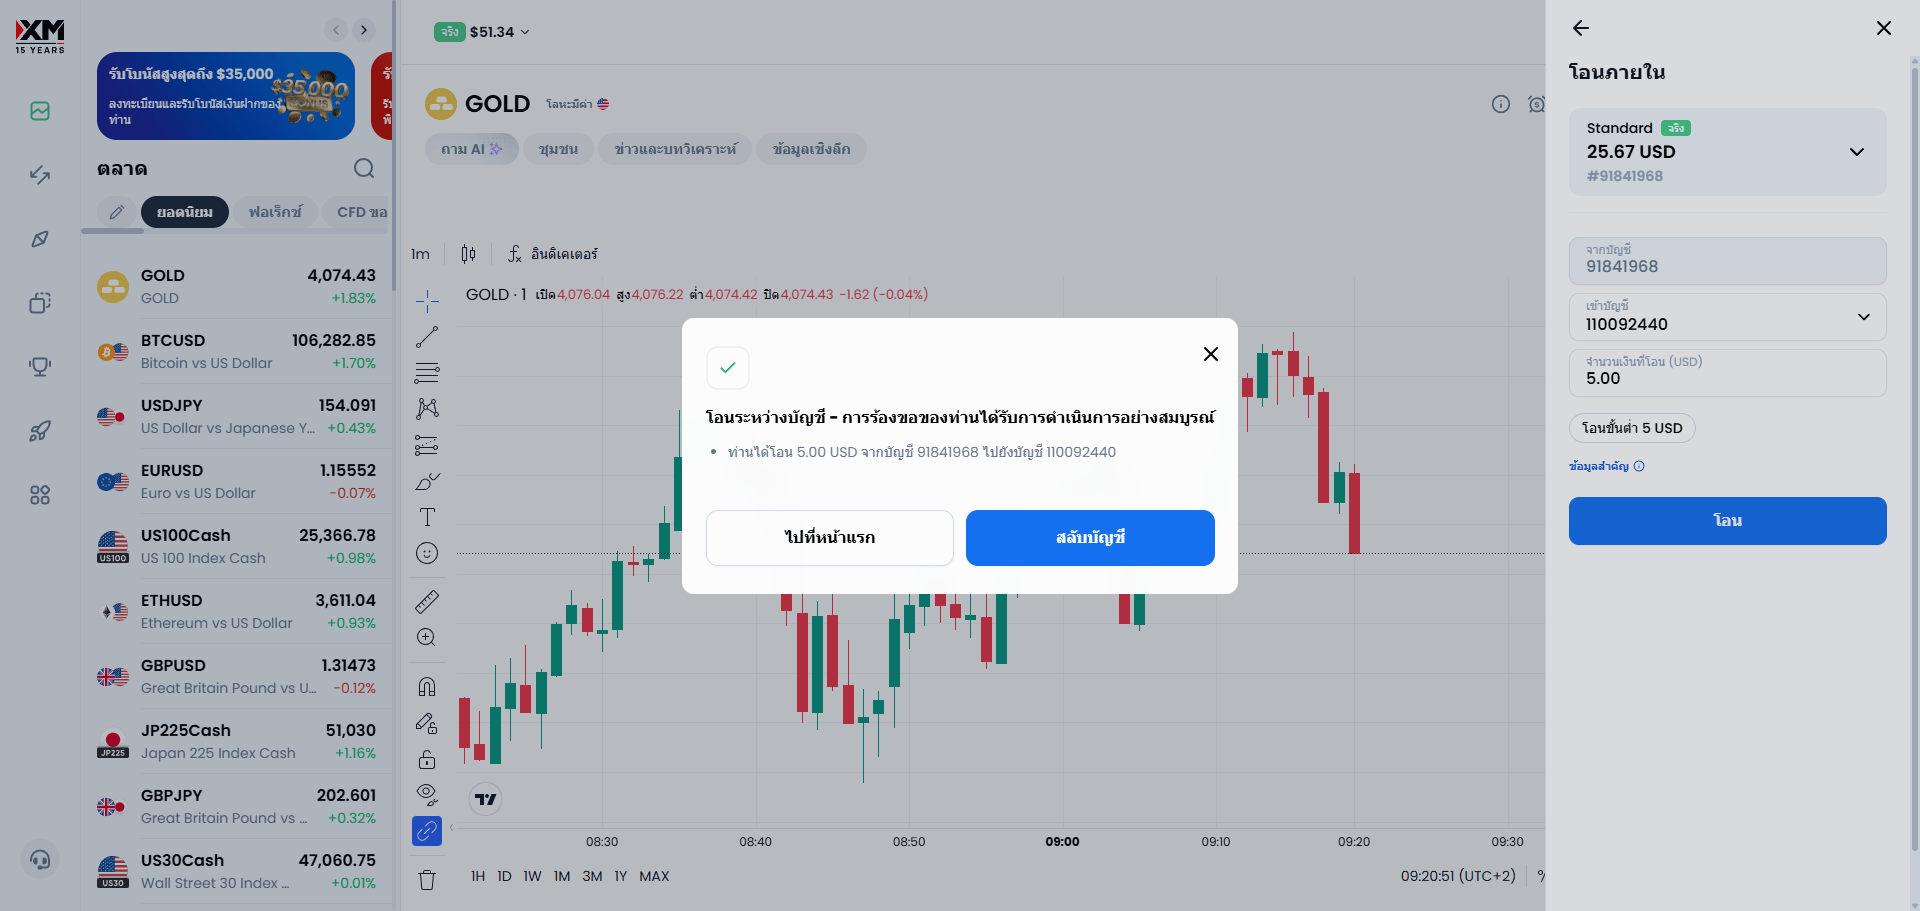Toggle hide all drawings eye icon
Viewport: 1920px width, 911px height.
tap(427, 795)
